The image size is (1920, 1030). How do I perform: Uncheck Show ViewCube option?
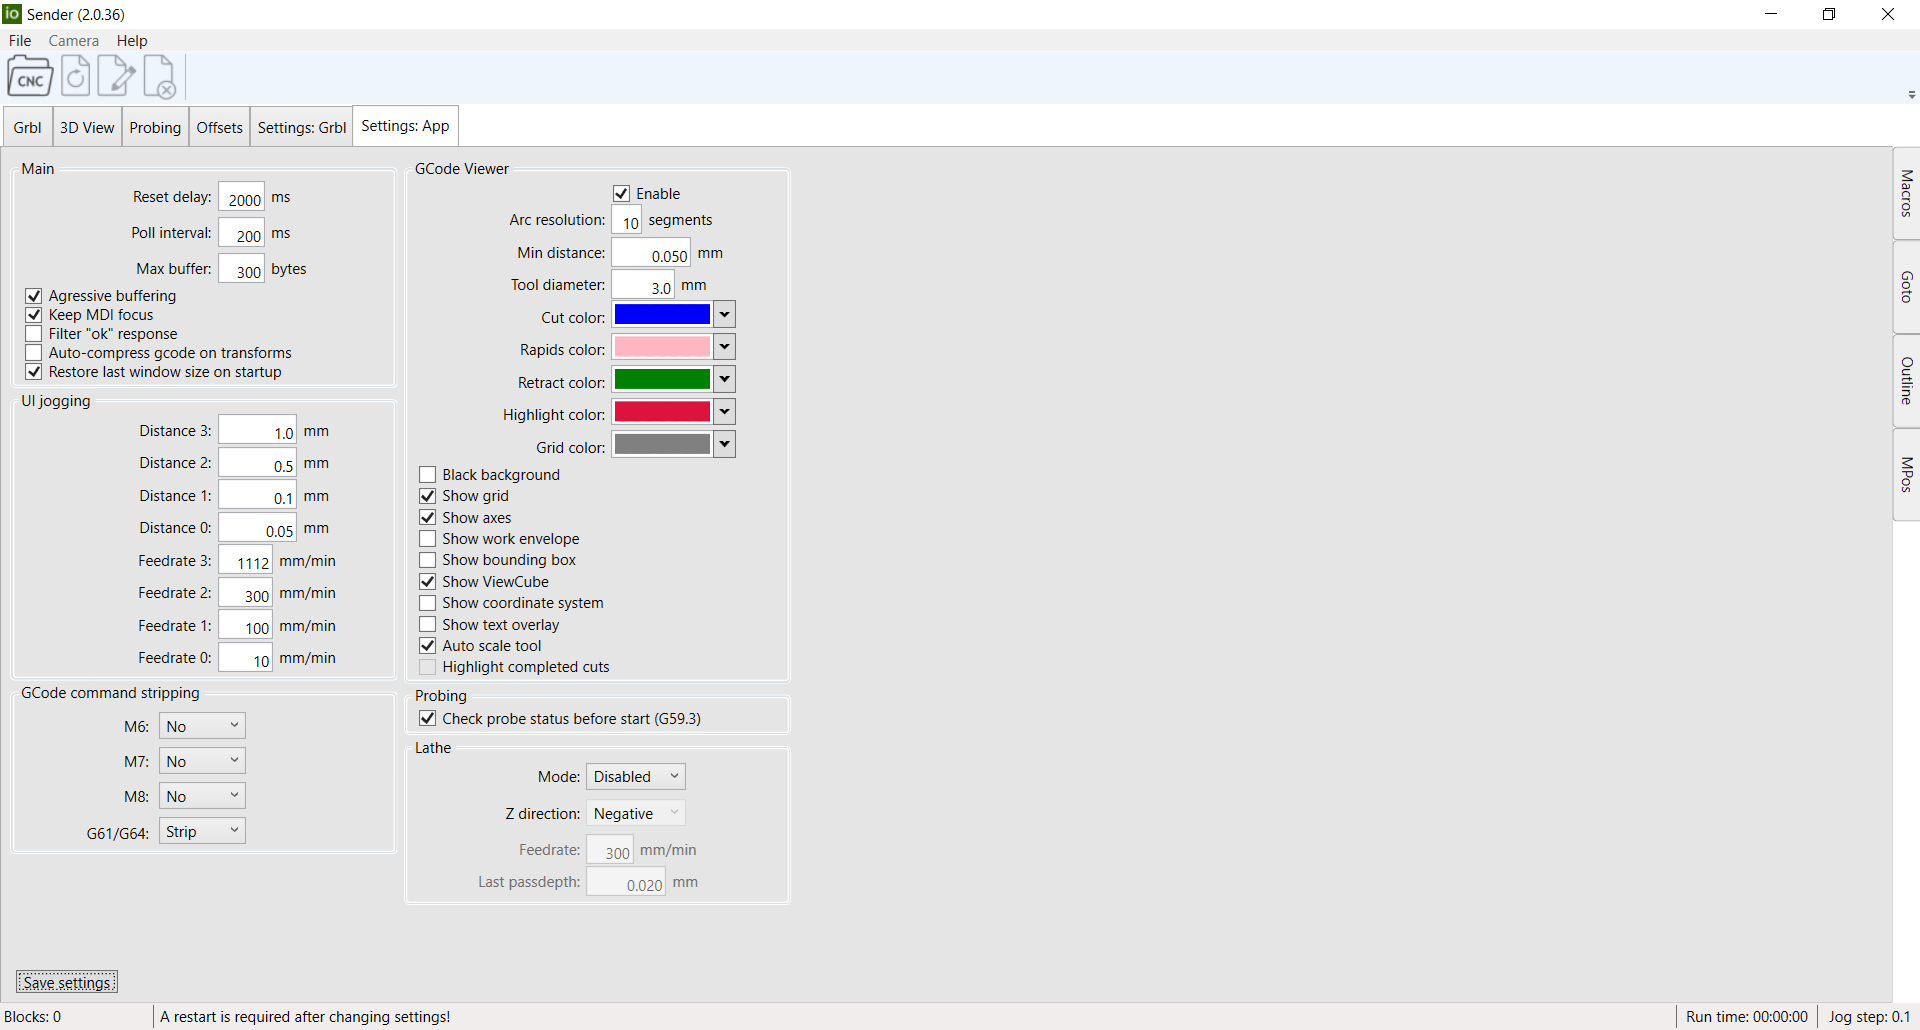pyautogui.click(x=428, y=582)
